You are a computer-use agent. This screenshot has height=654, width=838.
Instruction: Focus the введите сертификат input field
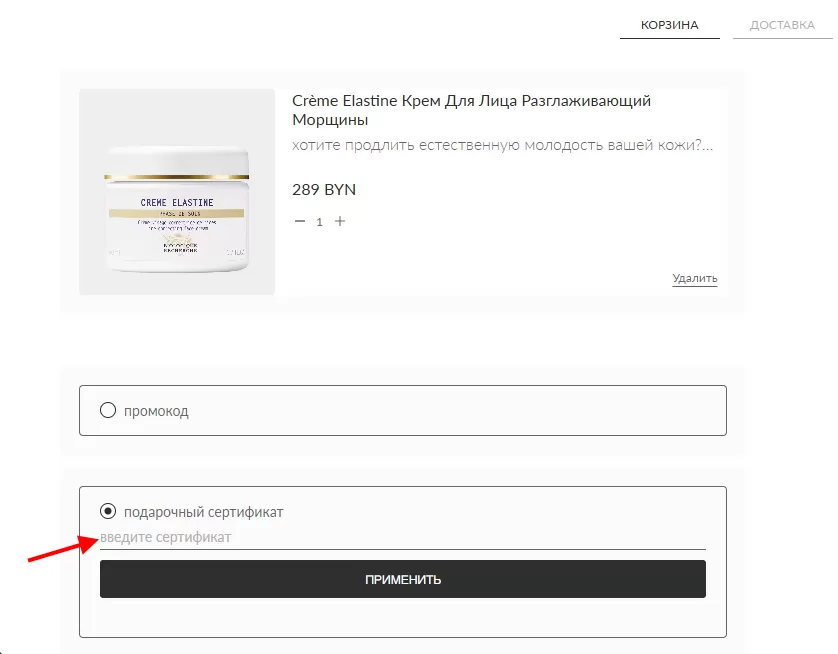[x=403, y=538]
